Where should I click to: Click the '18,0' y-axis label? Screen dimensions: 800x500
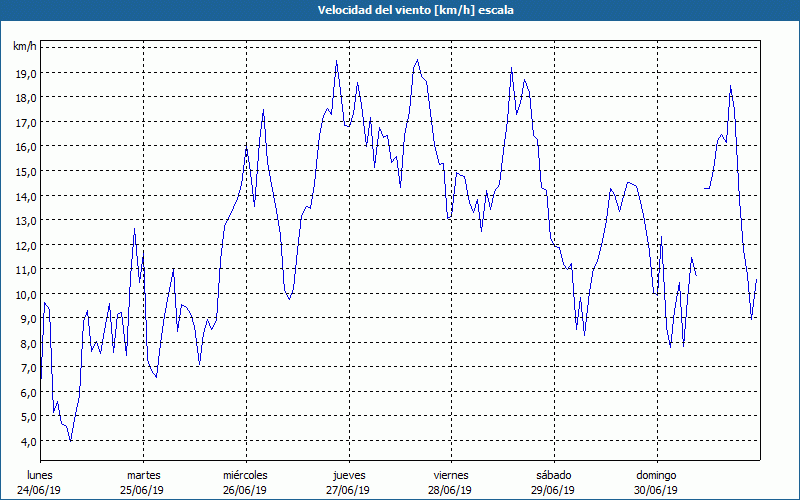pyautogui.click(x=26, y=98)
